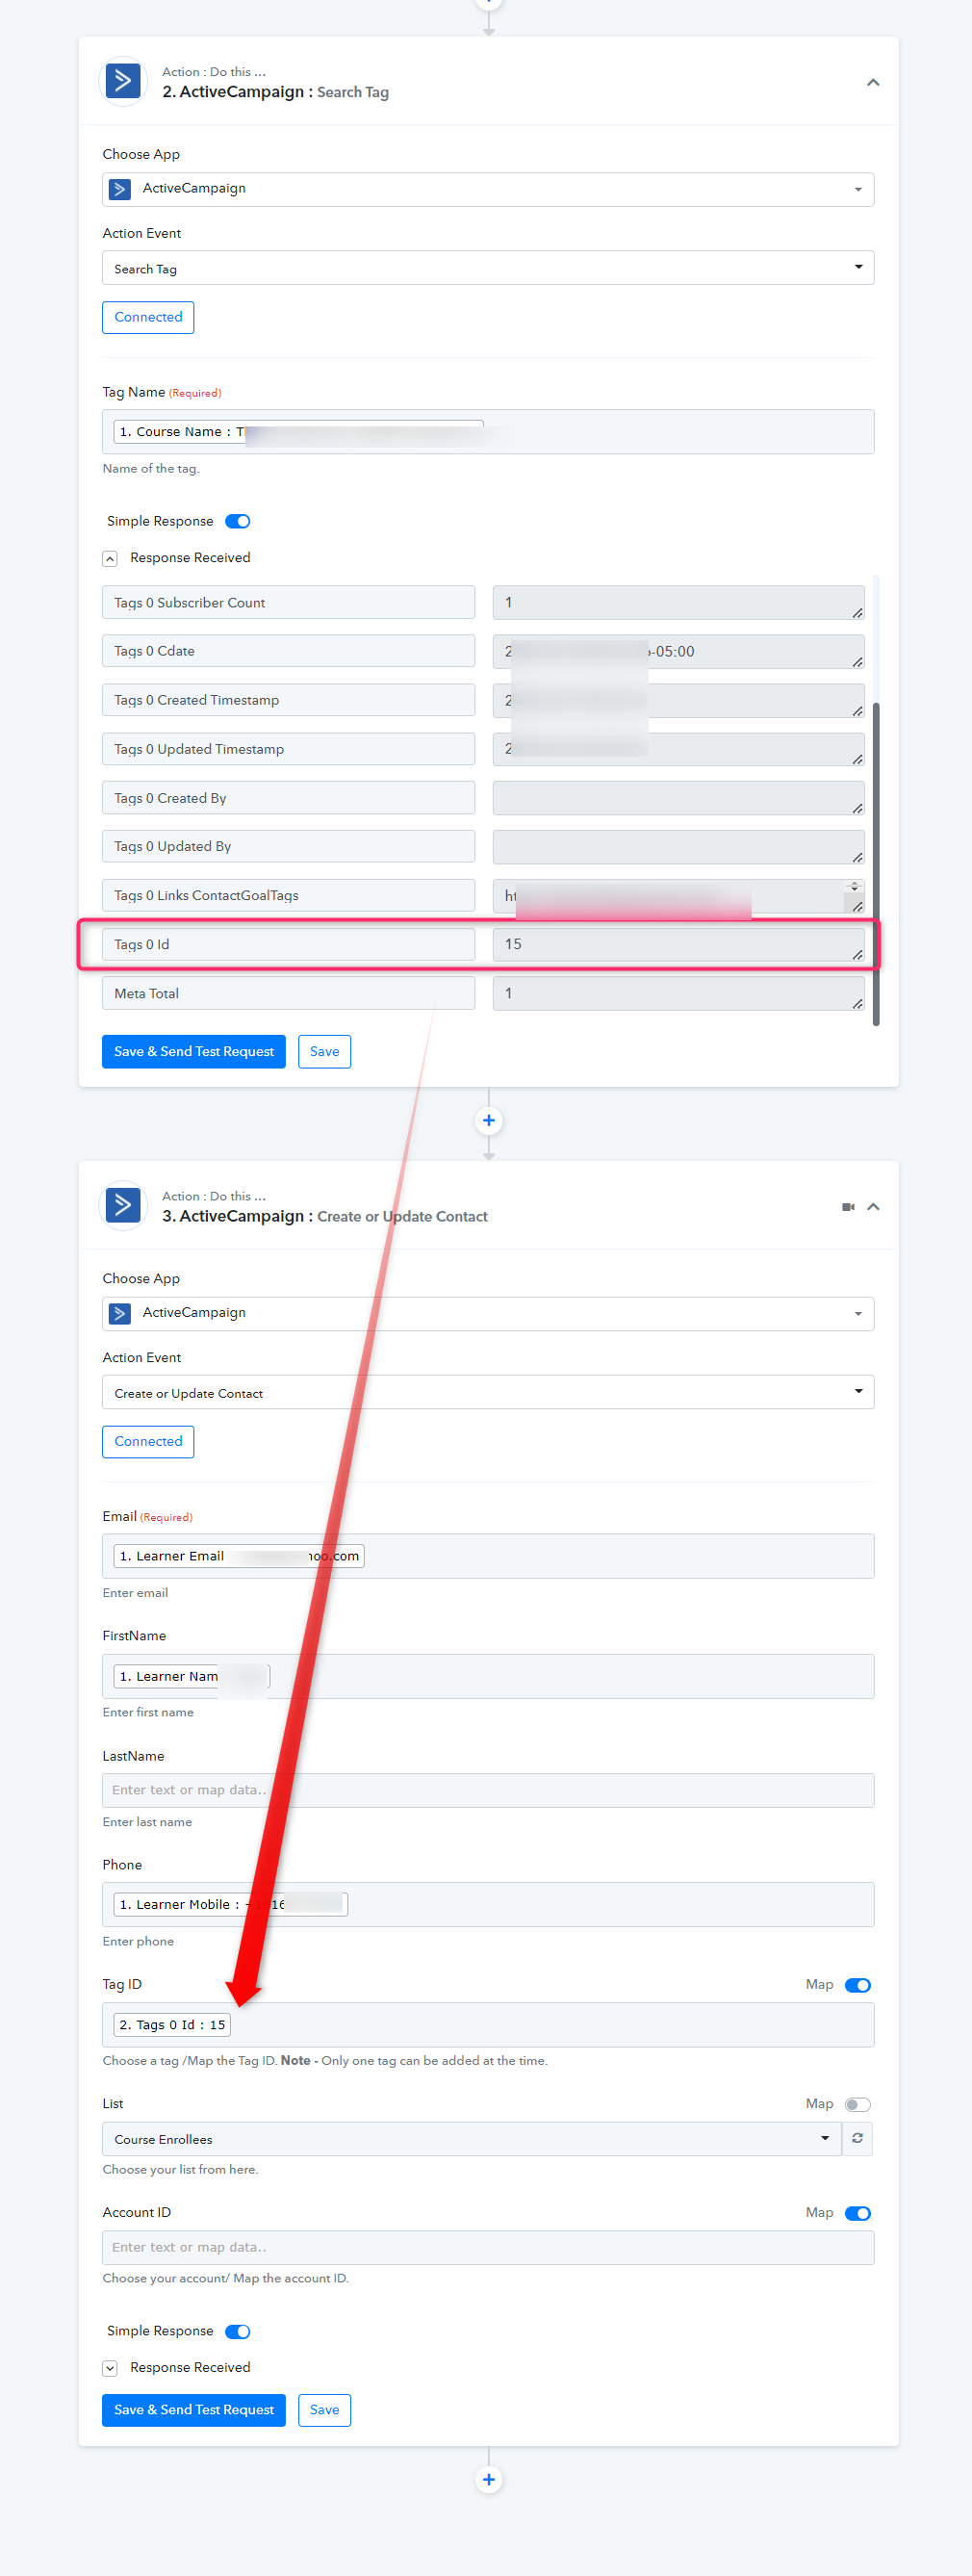Screen dimensions: 972x2576
Task: Click the response panel vertical scrollbar
Action: tap(876, 863)
